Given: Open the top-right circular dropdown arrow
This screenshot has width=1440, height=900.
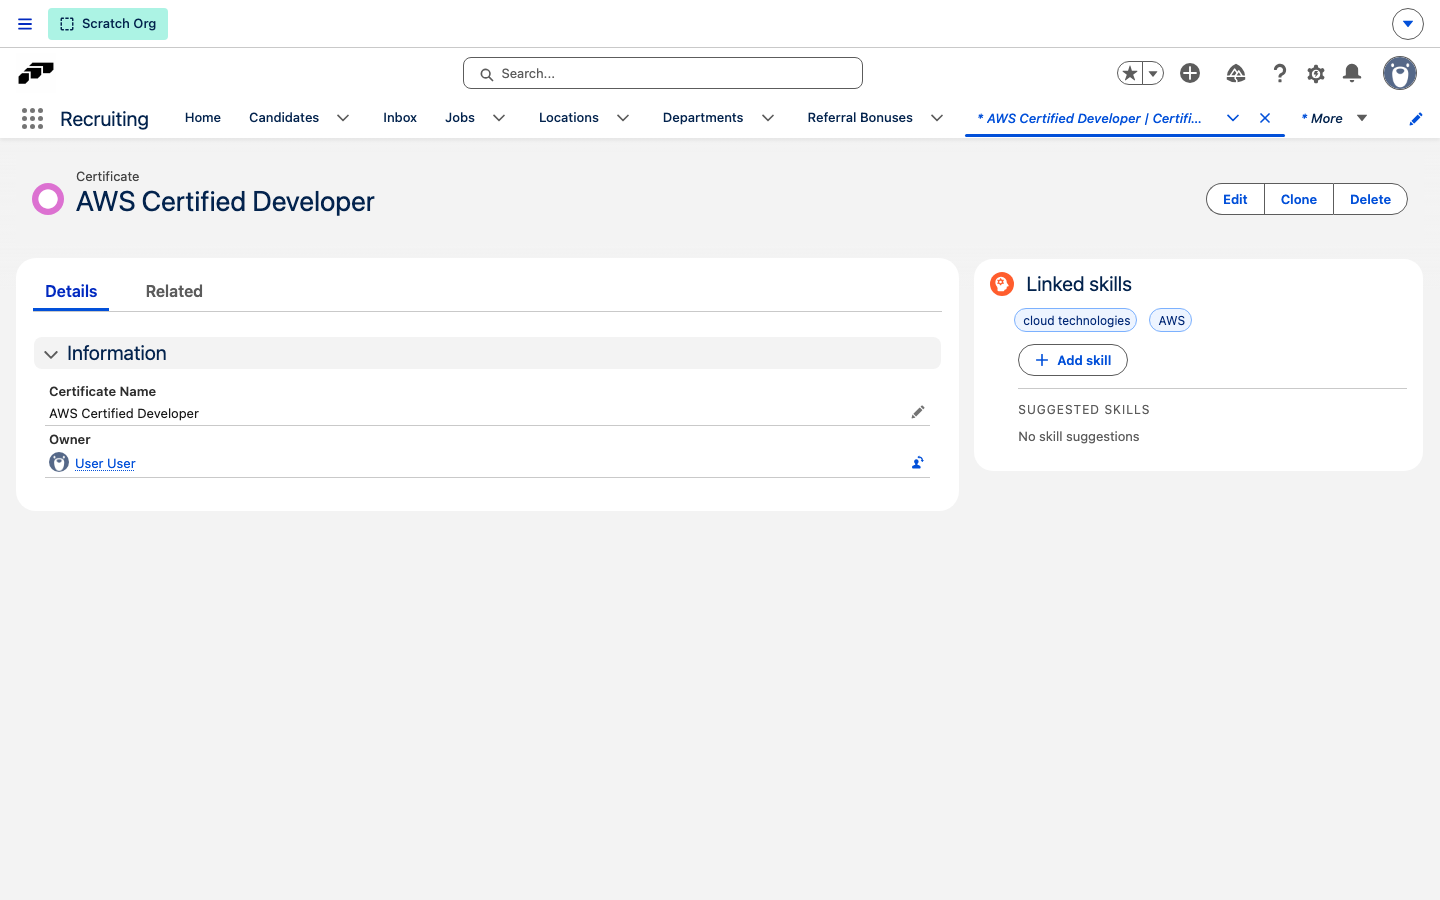Looking at the screenshot, I should pyautogui.click(x=1407, y=24).
